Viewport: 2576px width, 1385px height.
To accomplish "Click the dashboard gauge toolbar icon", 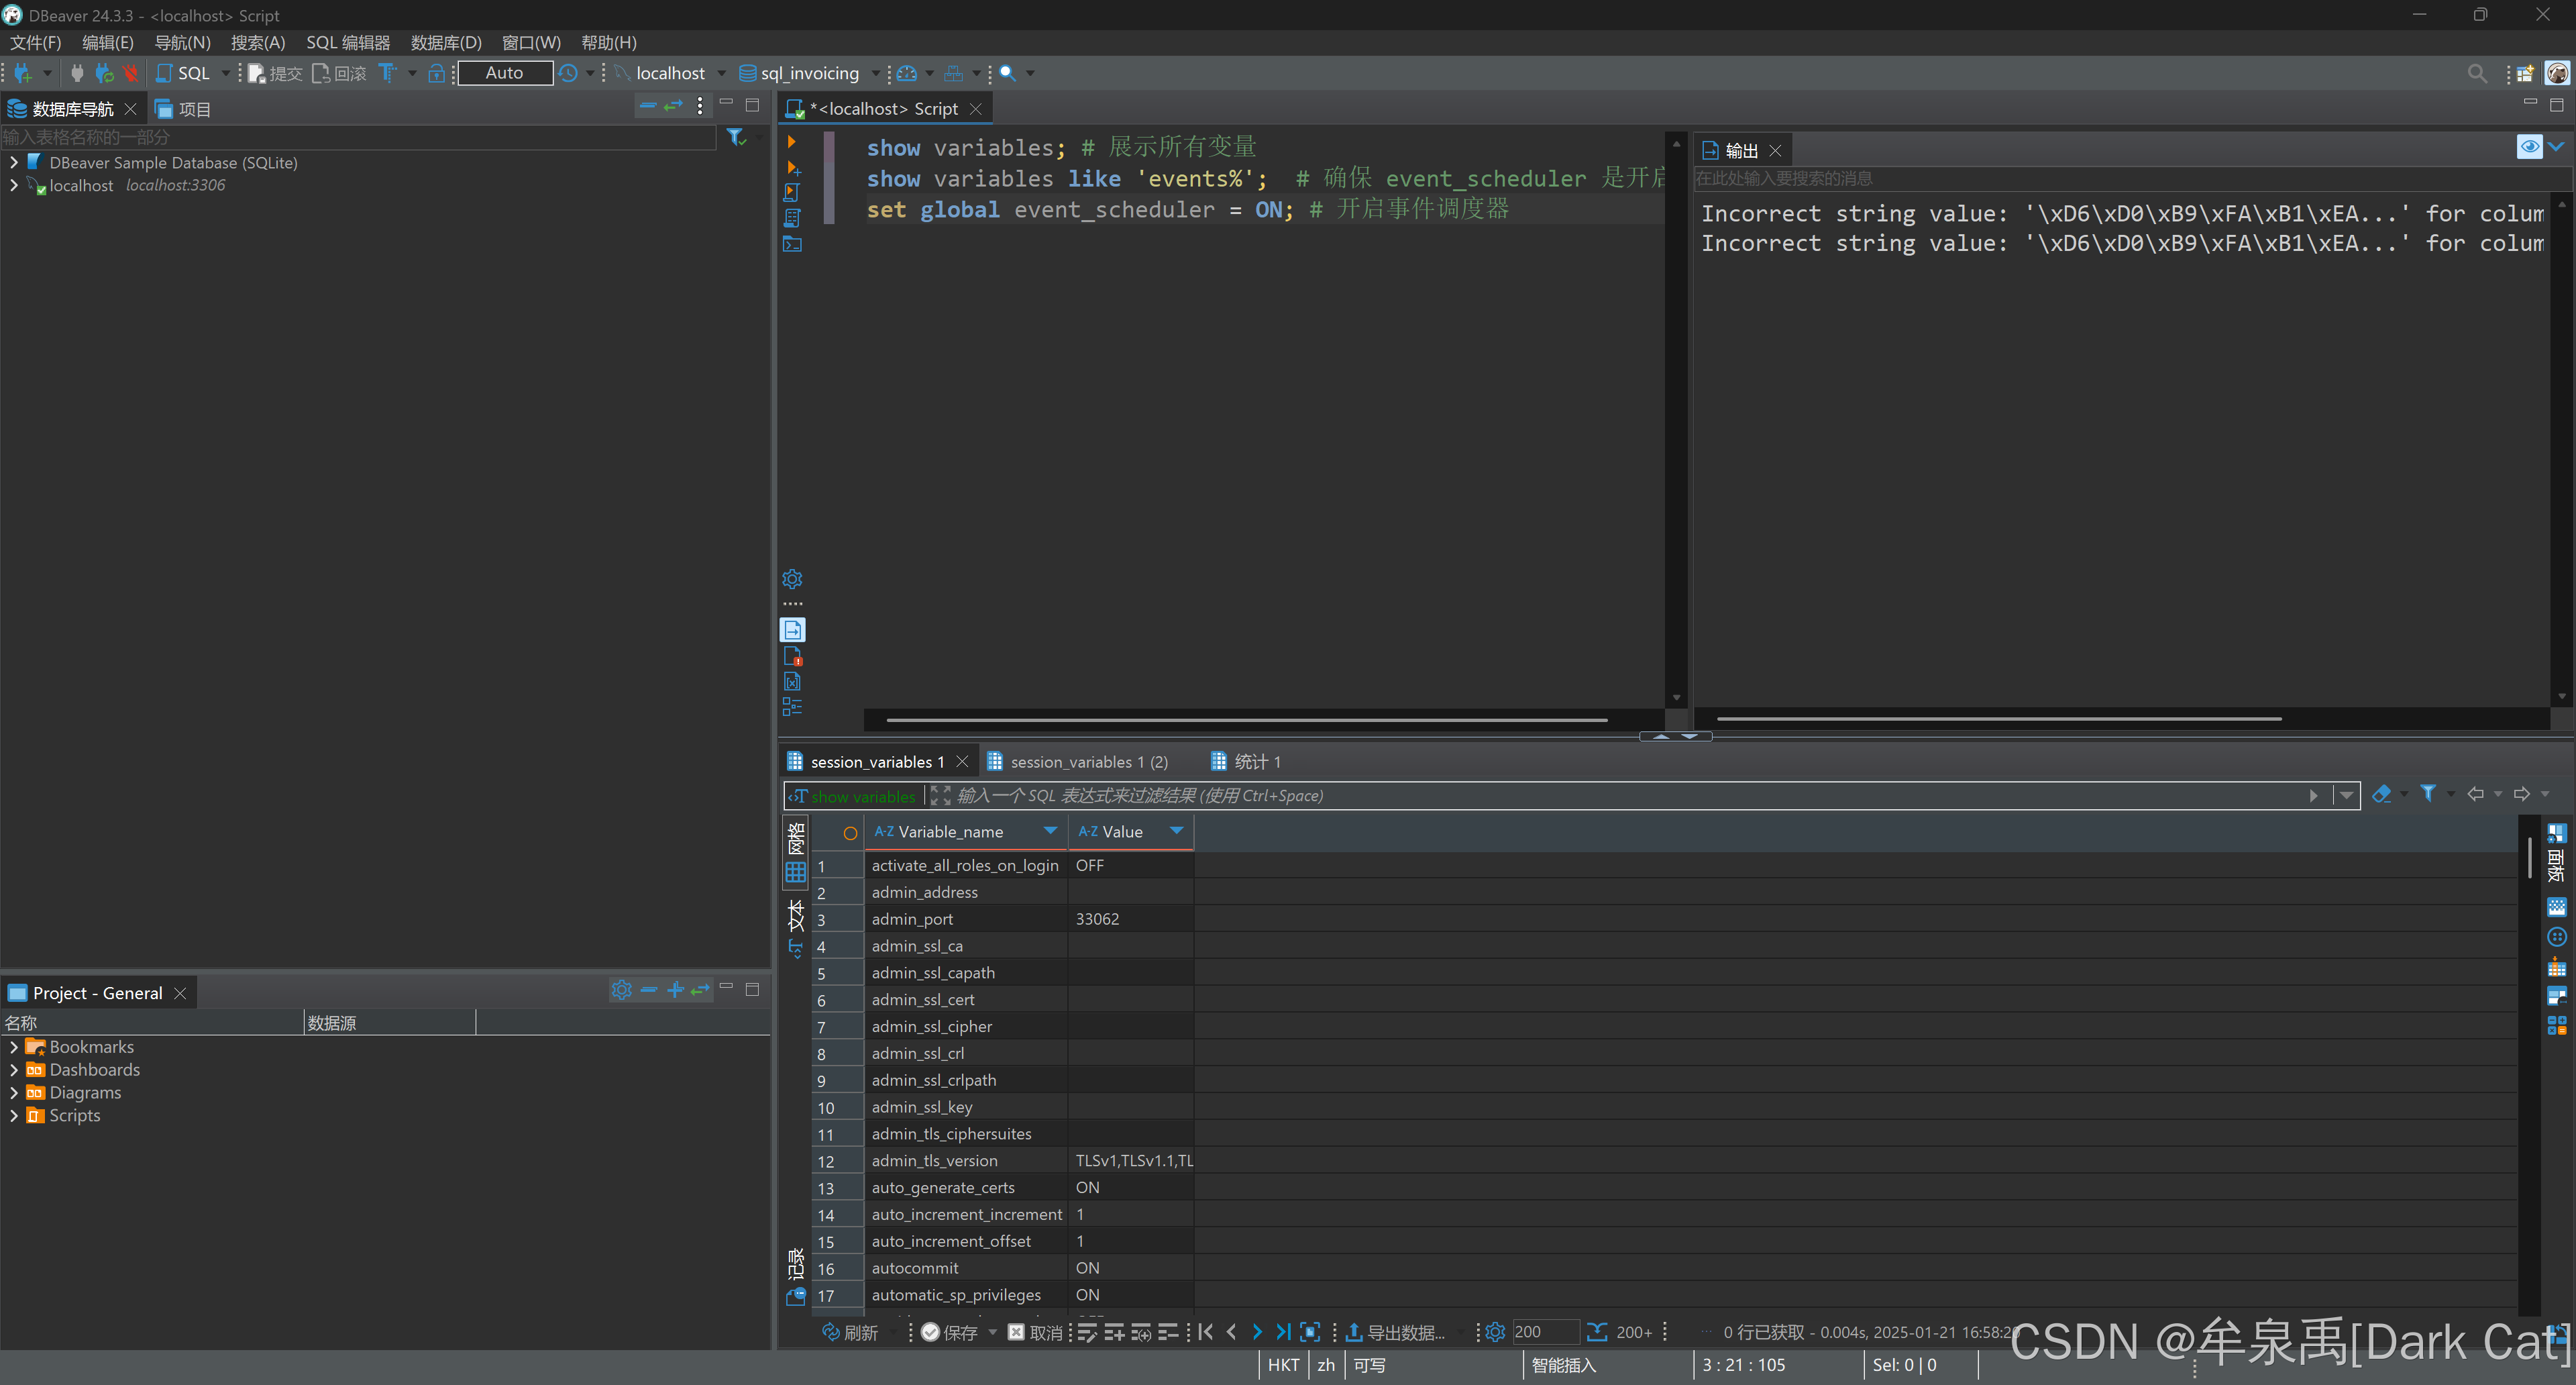I will [x=906, y=73].
